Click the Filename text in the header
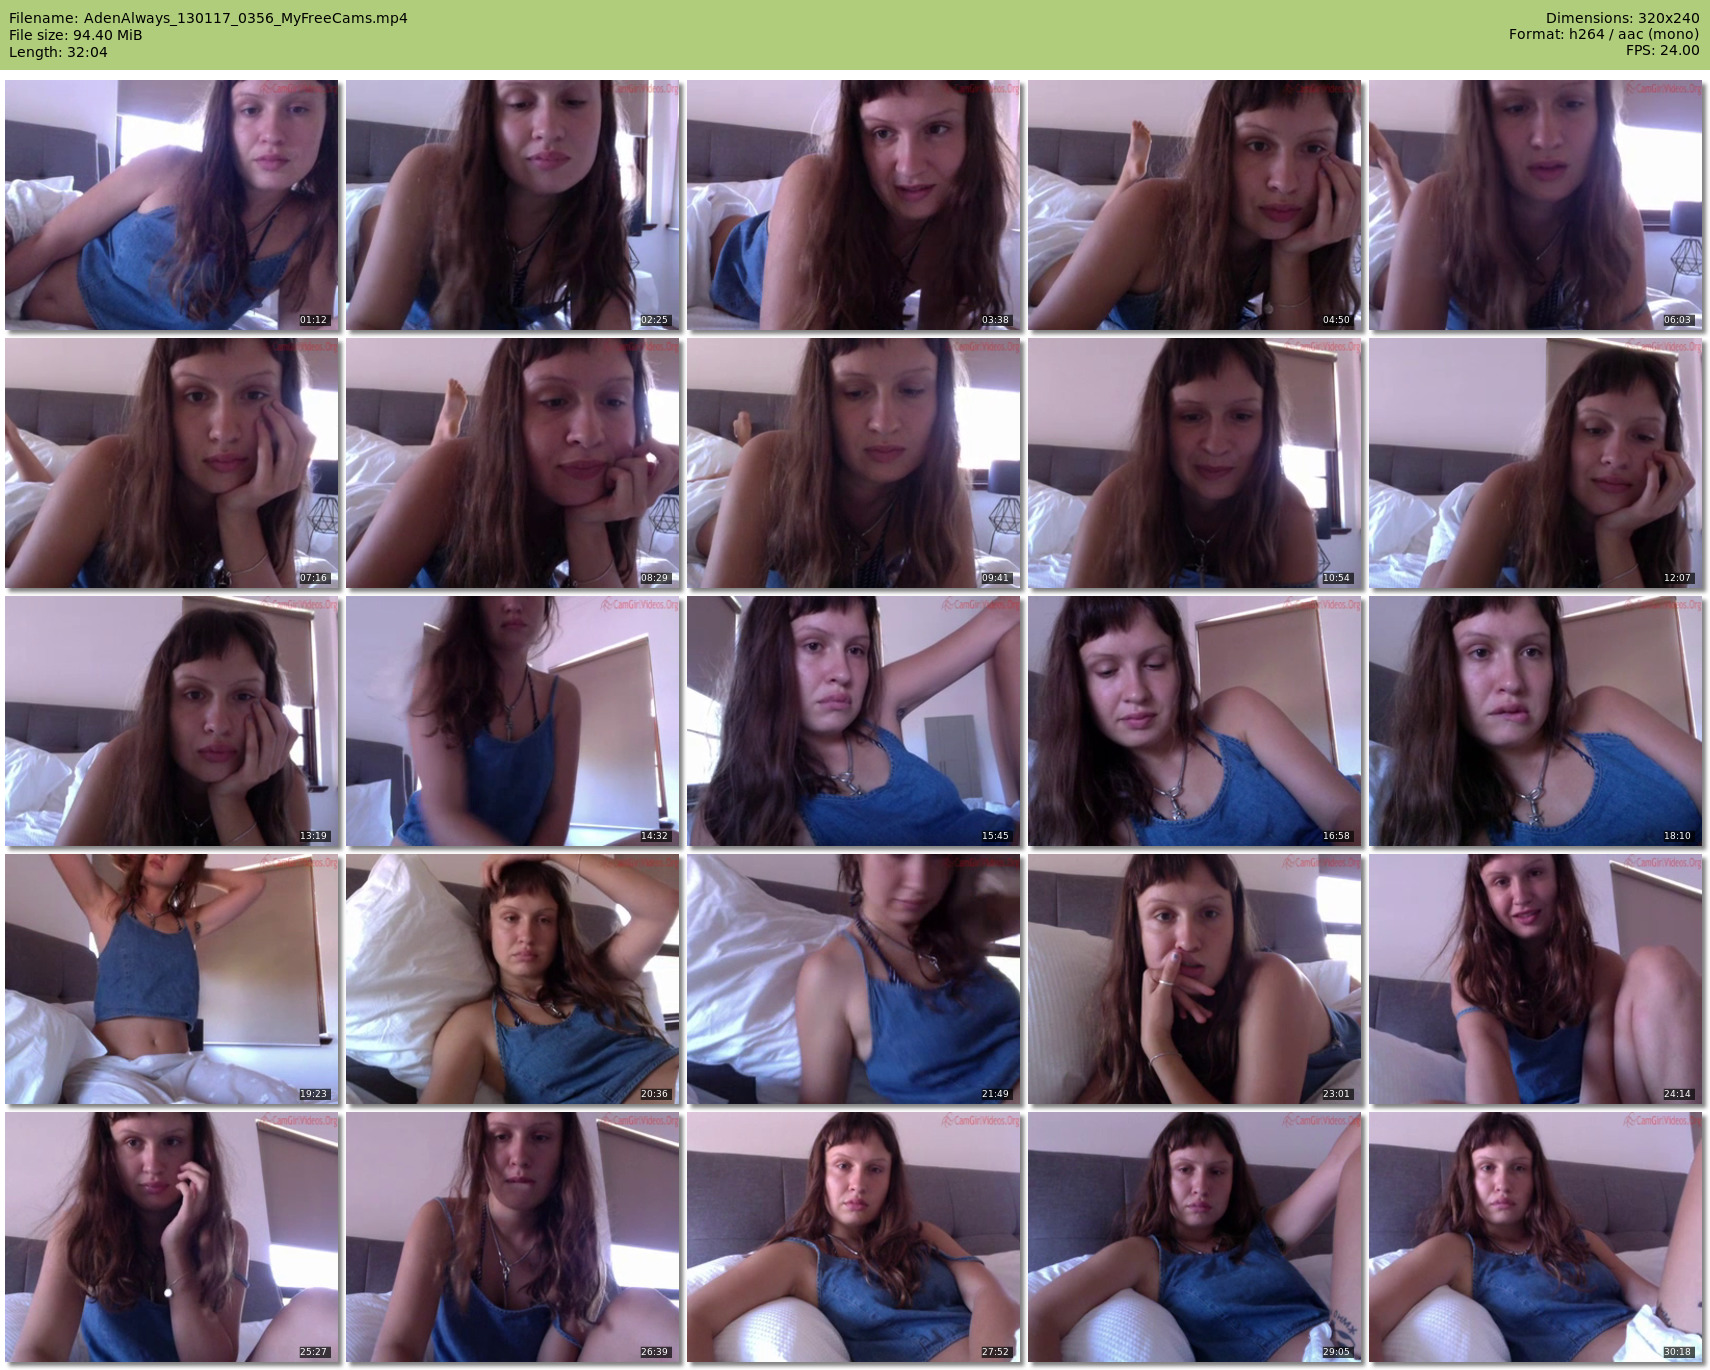Screen dimensions: 1710x1370 [x=208, y=18]
